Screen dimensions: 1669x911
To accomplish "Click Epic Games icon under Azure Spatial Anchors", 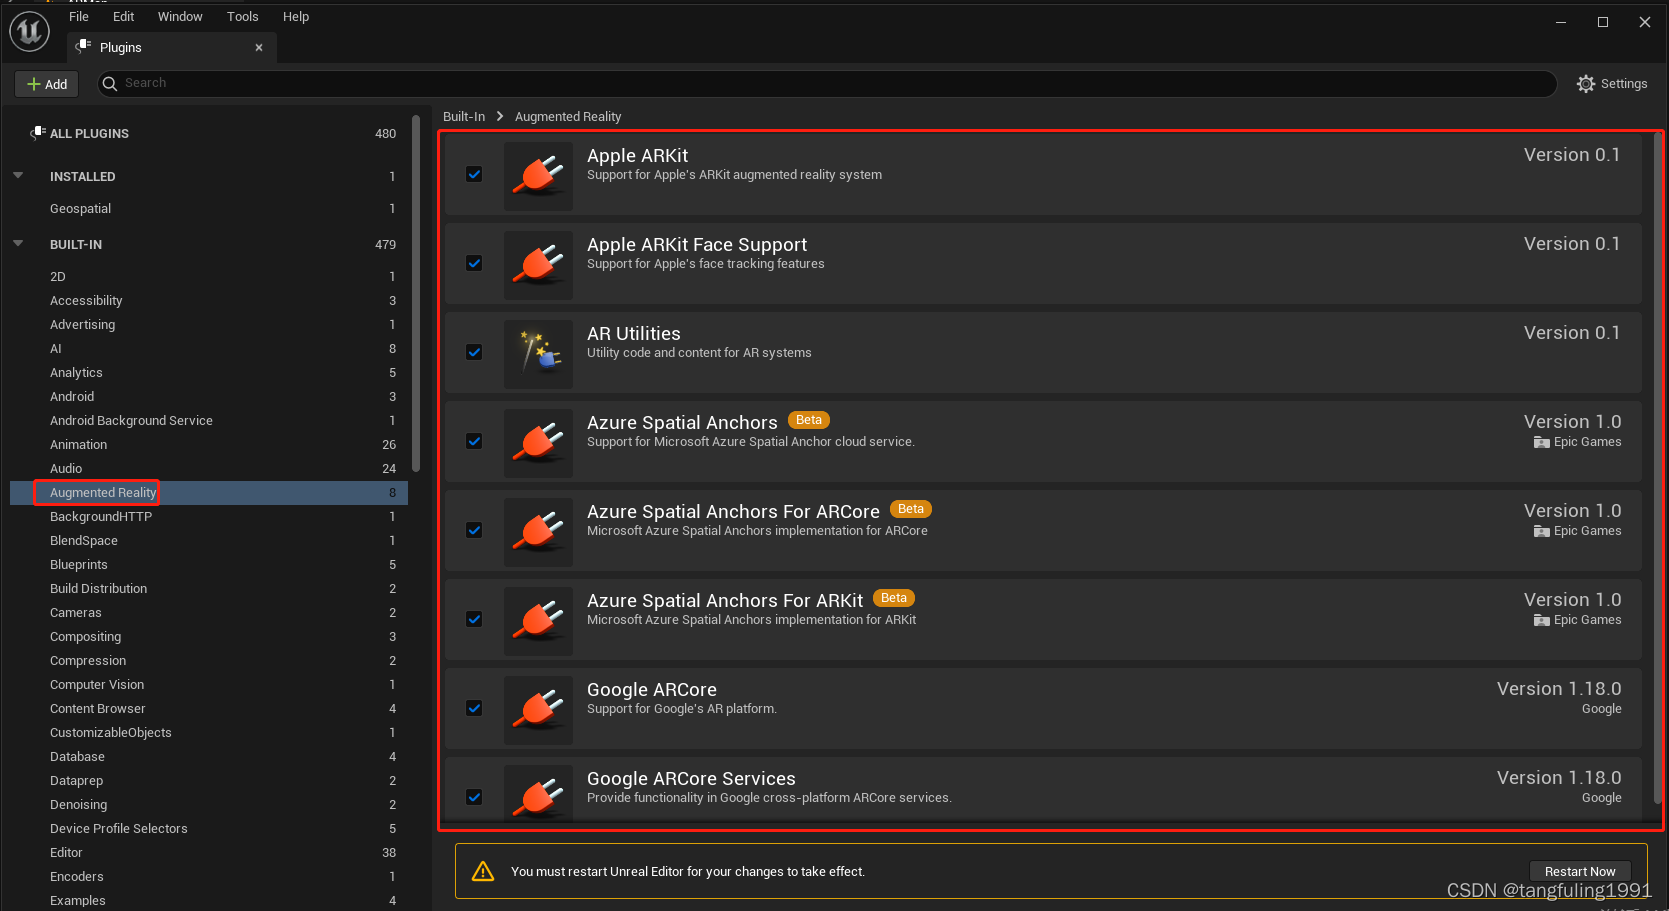I will (1541, 442).
